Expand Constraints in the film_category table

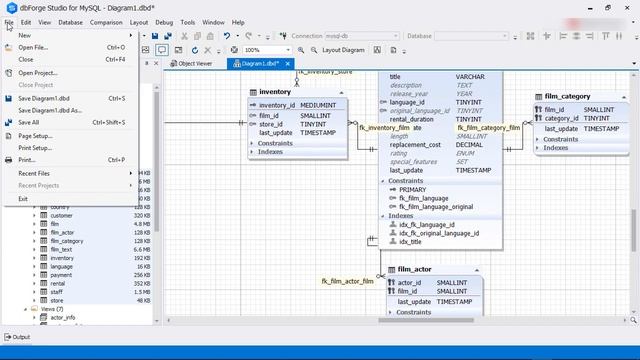(537, 140)
